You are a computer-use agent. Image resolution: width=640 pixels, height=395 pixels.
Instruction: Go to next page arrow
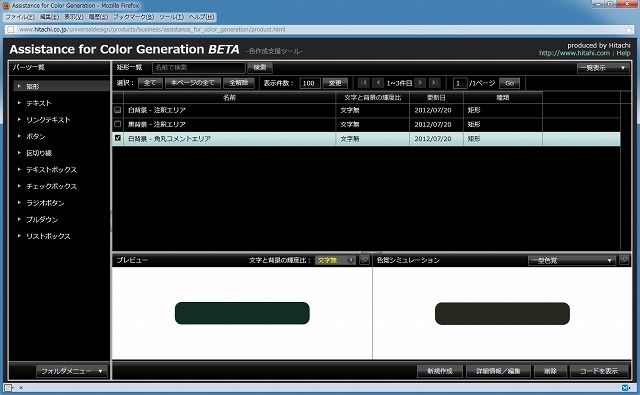pos(420,83)
